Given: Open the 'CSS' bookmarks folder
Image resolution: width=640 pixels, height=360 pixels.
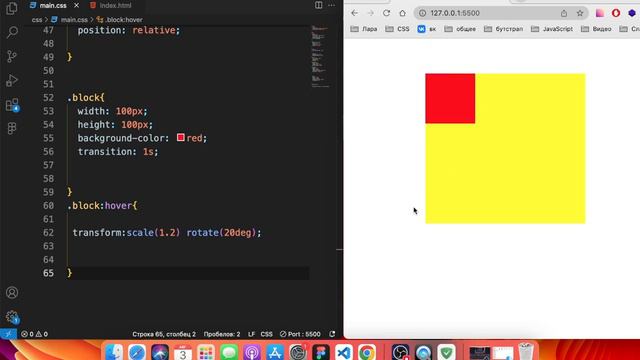Looking at the screenshot, I should 398,29.
